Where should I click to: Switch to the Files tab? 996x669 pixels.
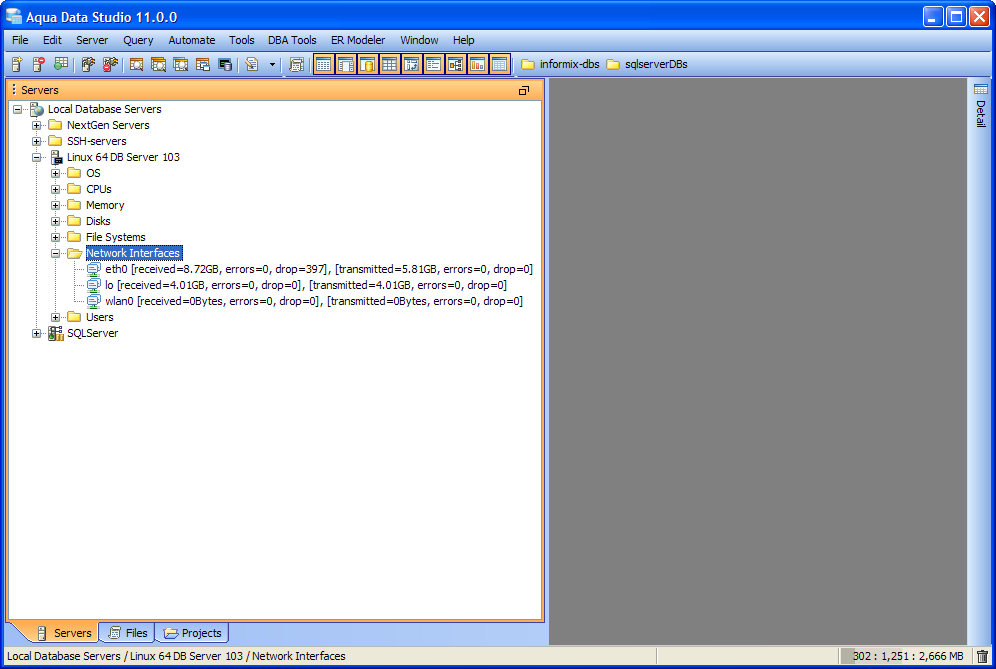tap(128, 633)
